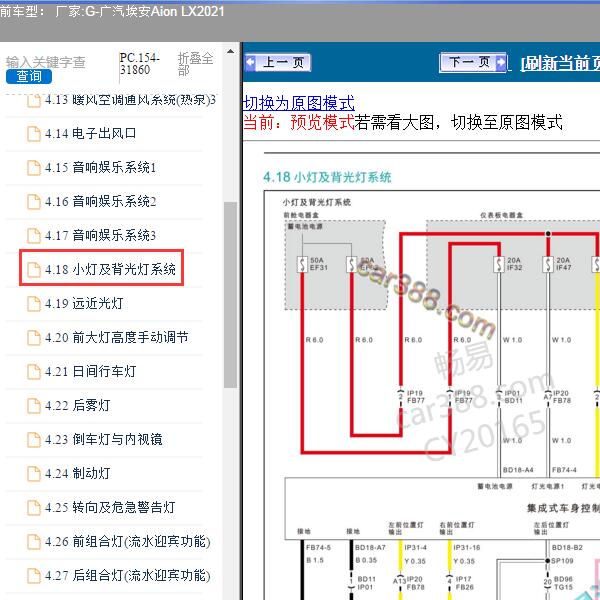Click document icon beside 4.14 电子出风口
The height and width of the screenshot is (600, 600).
34,134
